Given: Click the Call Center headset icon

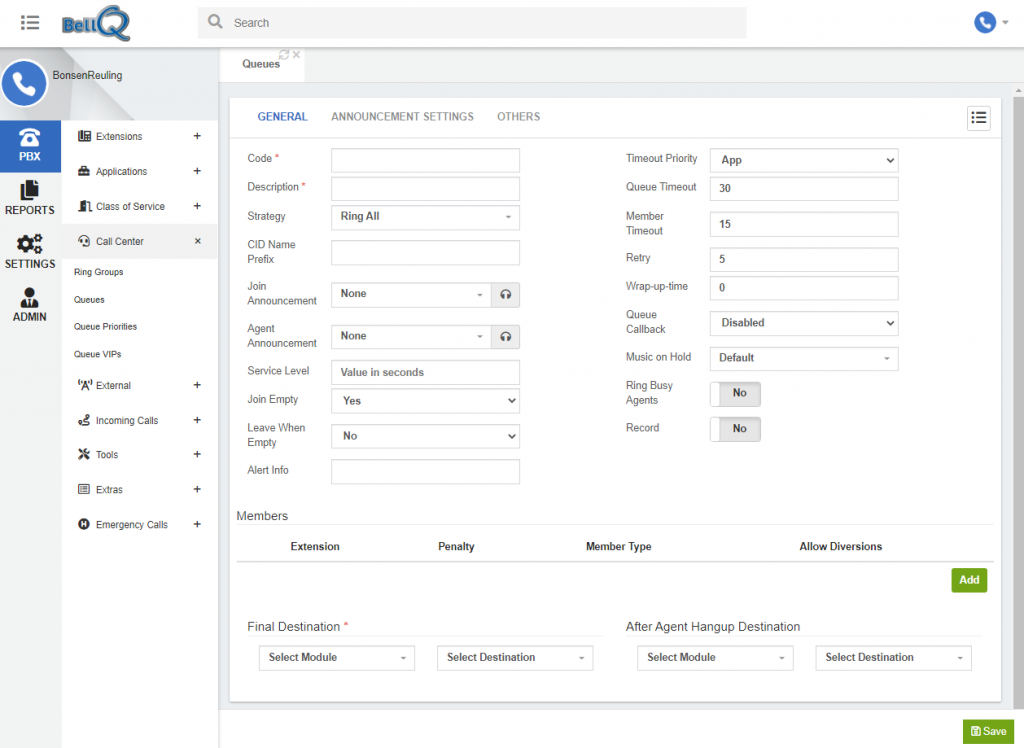Looking at the screenshot, I should click(84, 241).
